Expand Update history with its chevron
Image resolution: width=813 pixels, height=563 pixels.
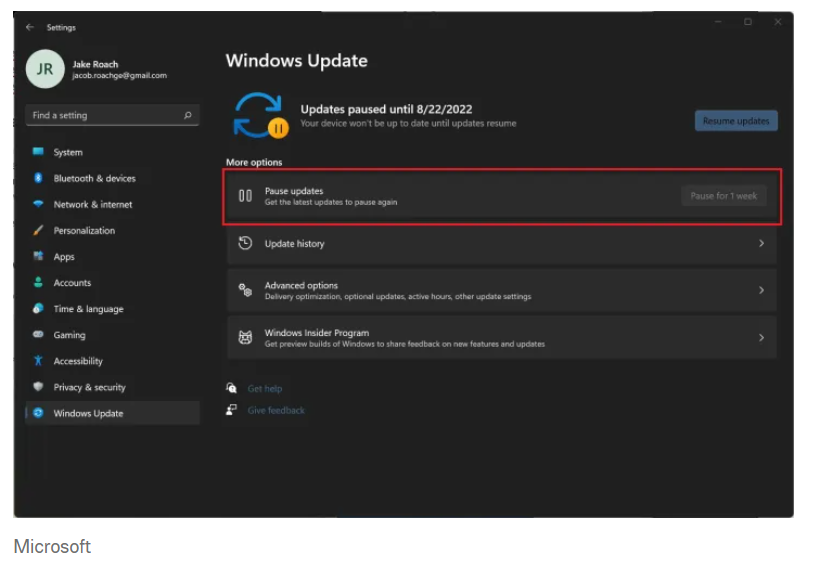pos(761,243)
